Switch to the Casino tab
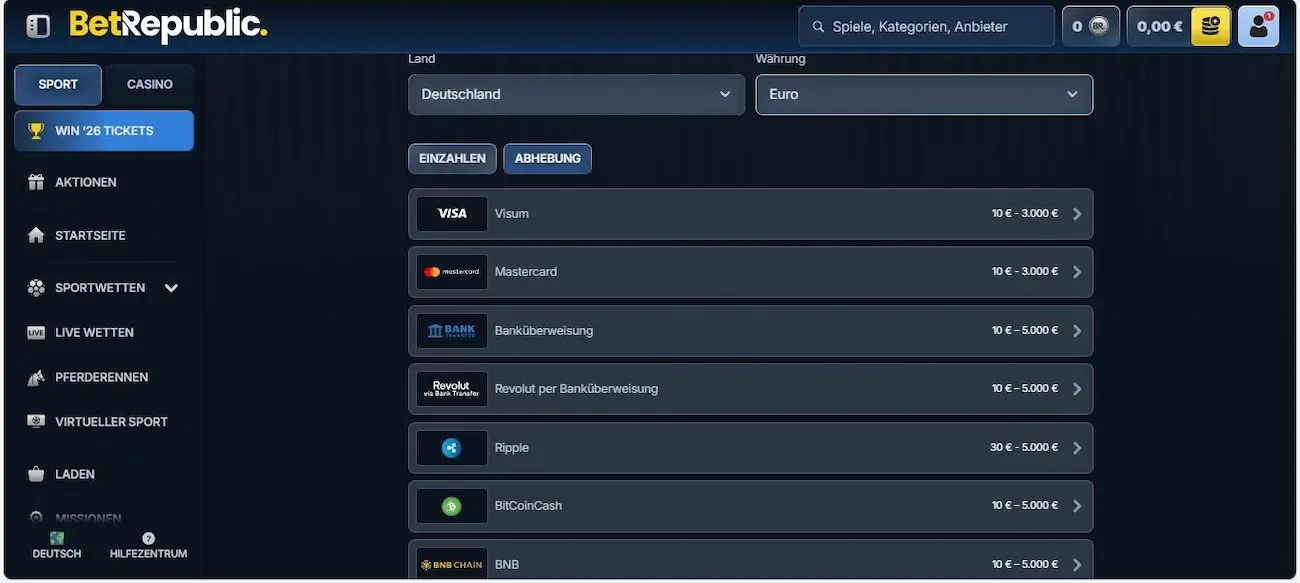This screenshot has width=1300, height=583. coord(149,85)
